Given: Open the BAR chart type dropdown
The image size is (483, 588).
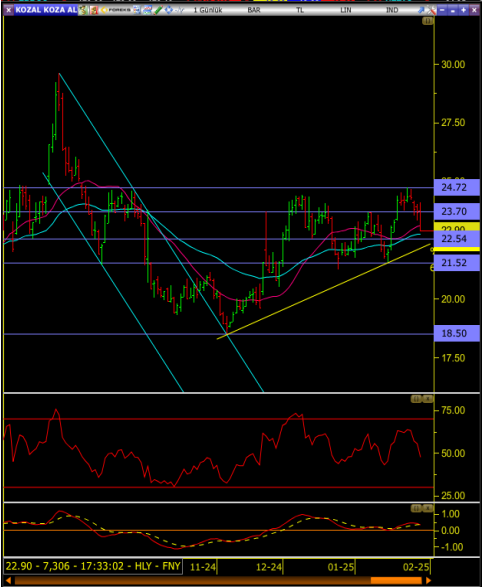Looking at the screenshot, I should click(254, 10).
